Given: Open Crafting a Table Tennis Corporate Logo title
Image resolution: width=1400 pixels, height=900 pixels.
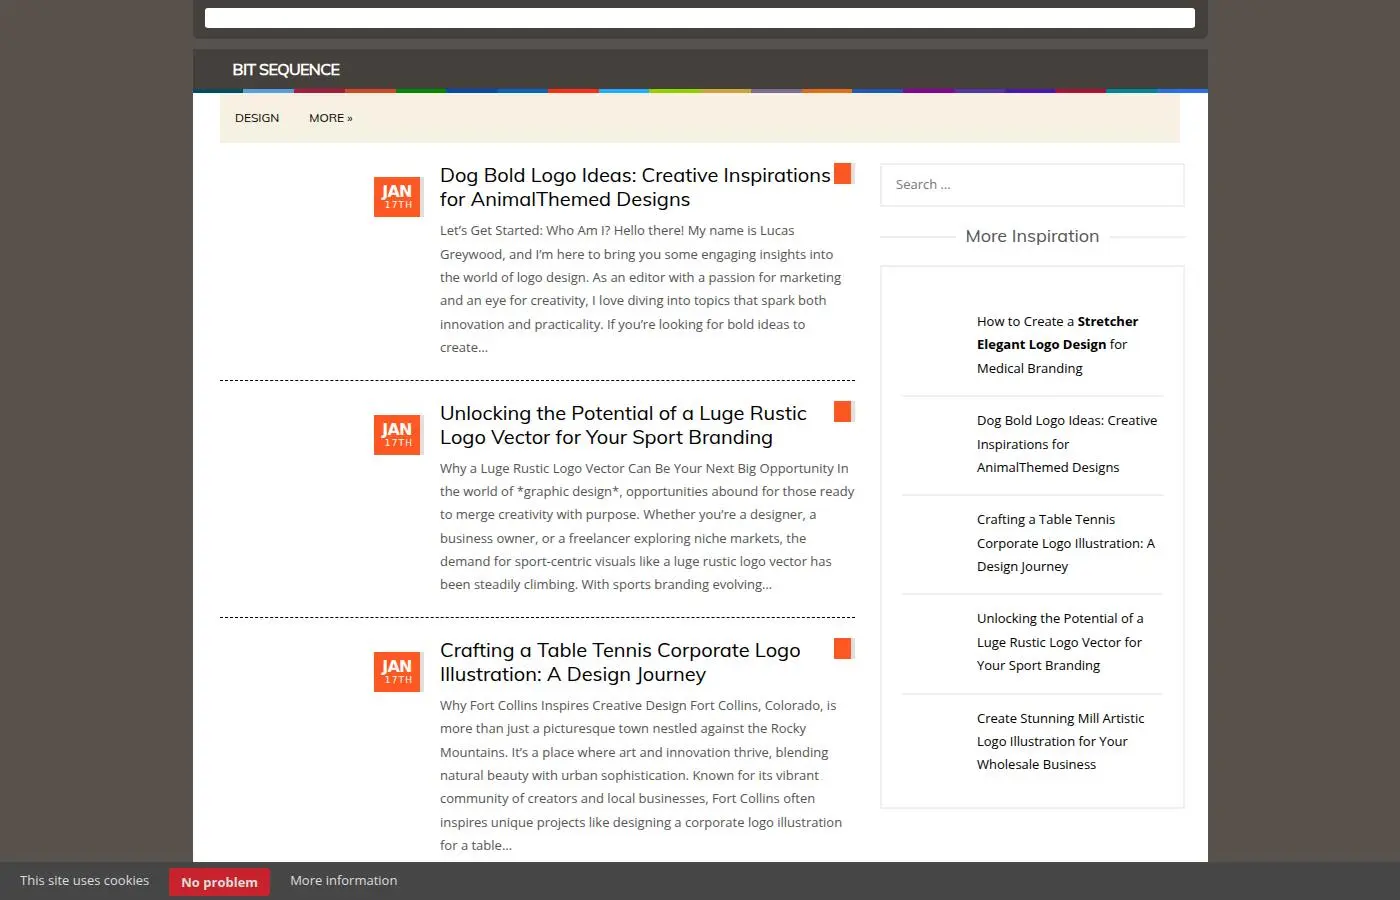Looking at the screenshot, I should pyautogui.click(x=620, y=662).
